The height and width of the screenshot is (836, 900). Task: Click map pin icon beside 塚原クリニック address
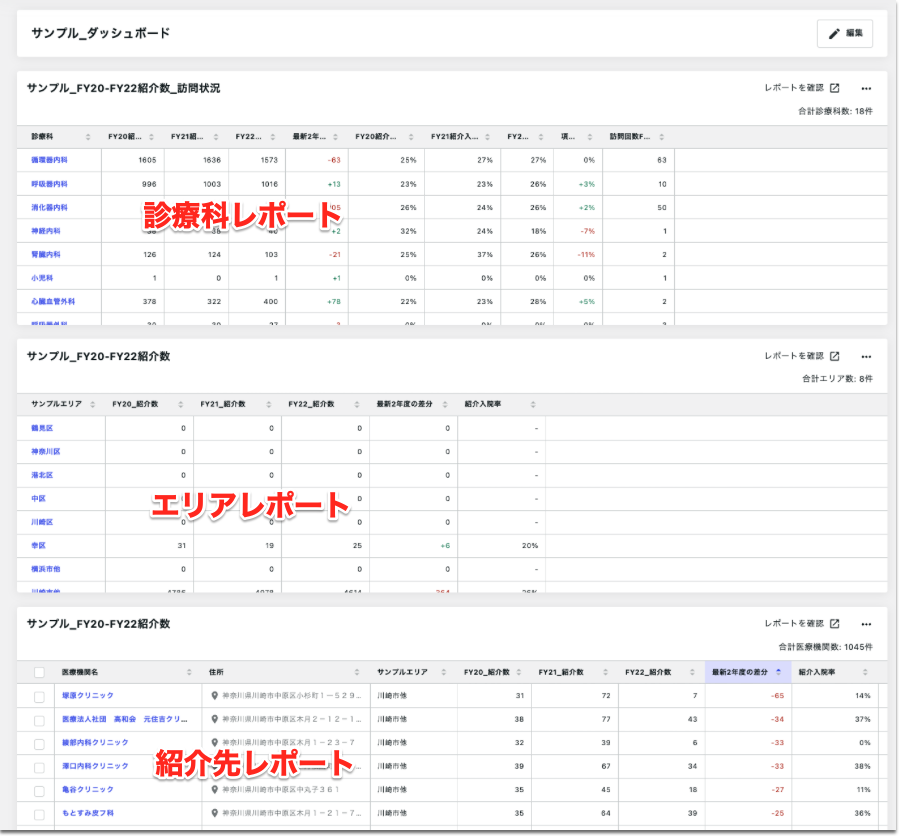[215, 695]
